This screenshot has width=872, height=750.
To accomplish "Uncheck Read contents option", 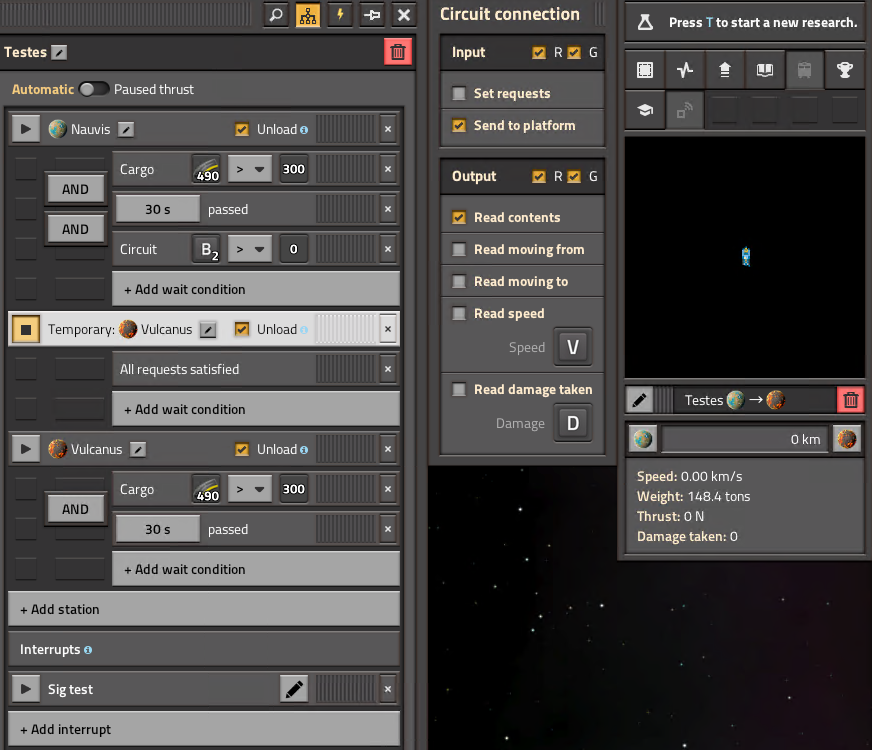I will click(459, 217).
